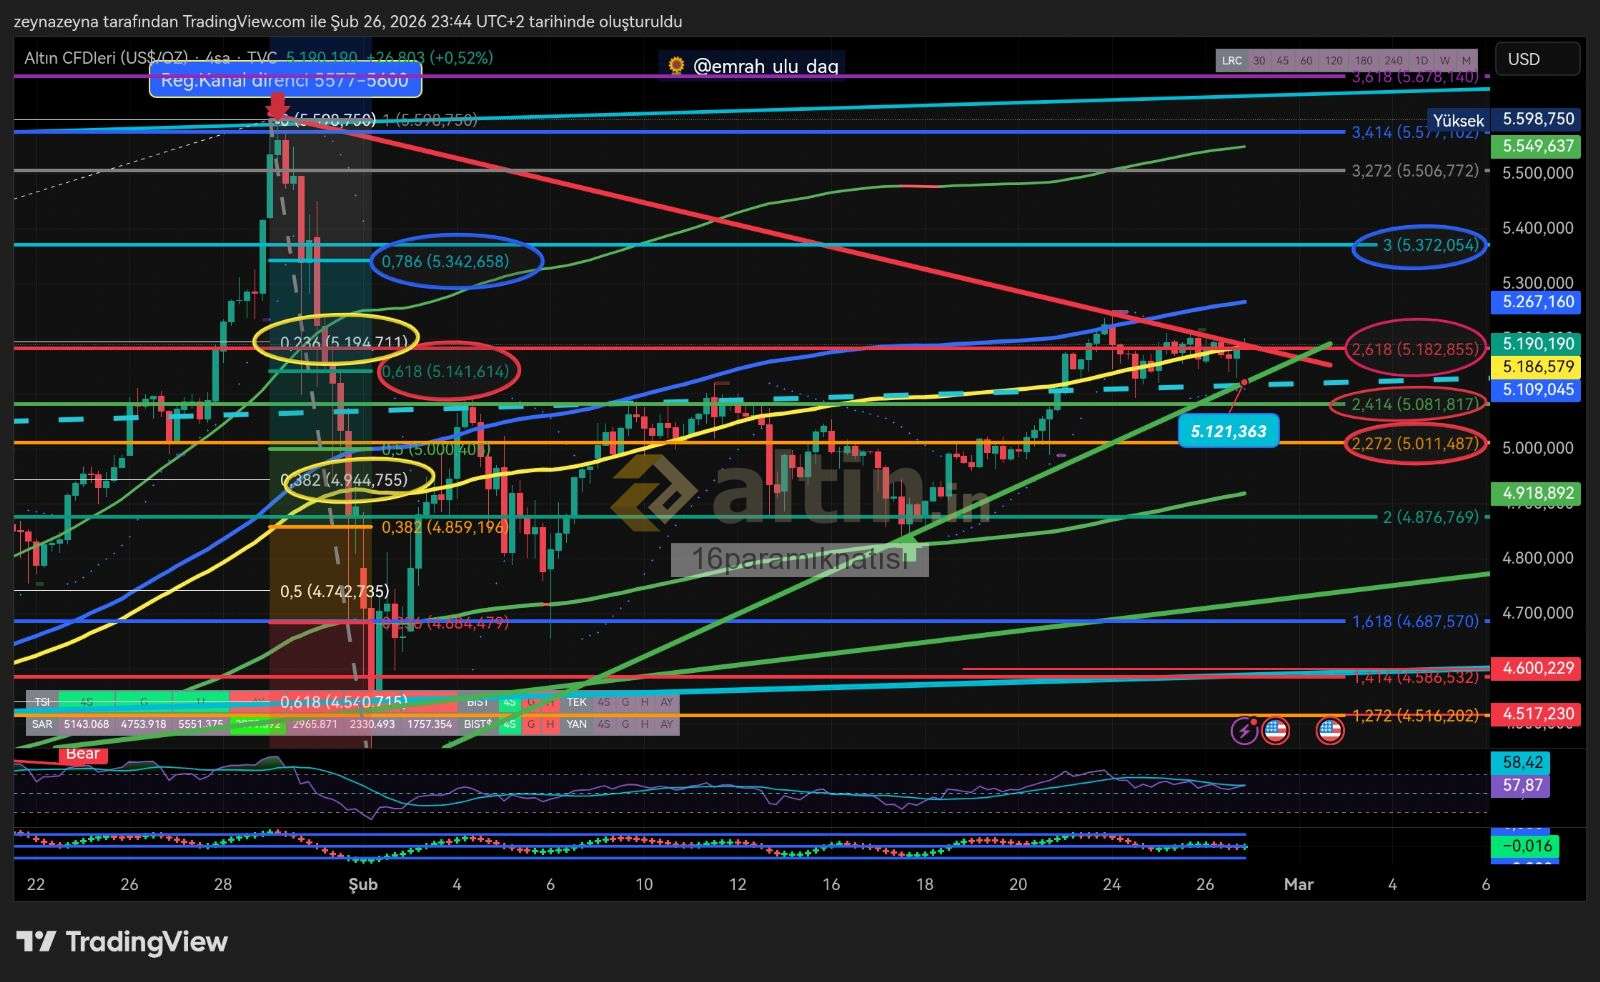Screen dimensions: 1600x982
Task: Click the TradingView logo at bottom left
Action: coord(122,942)
